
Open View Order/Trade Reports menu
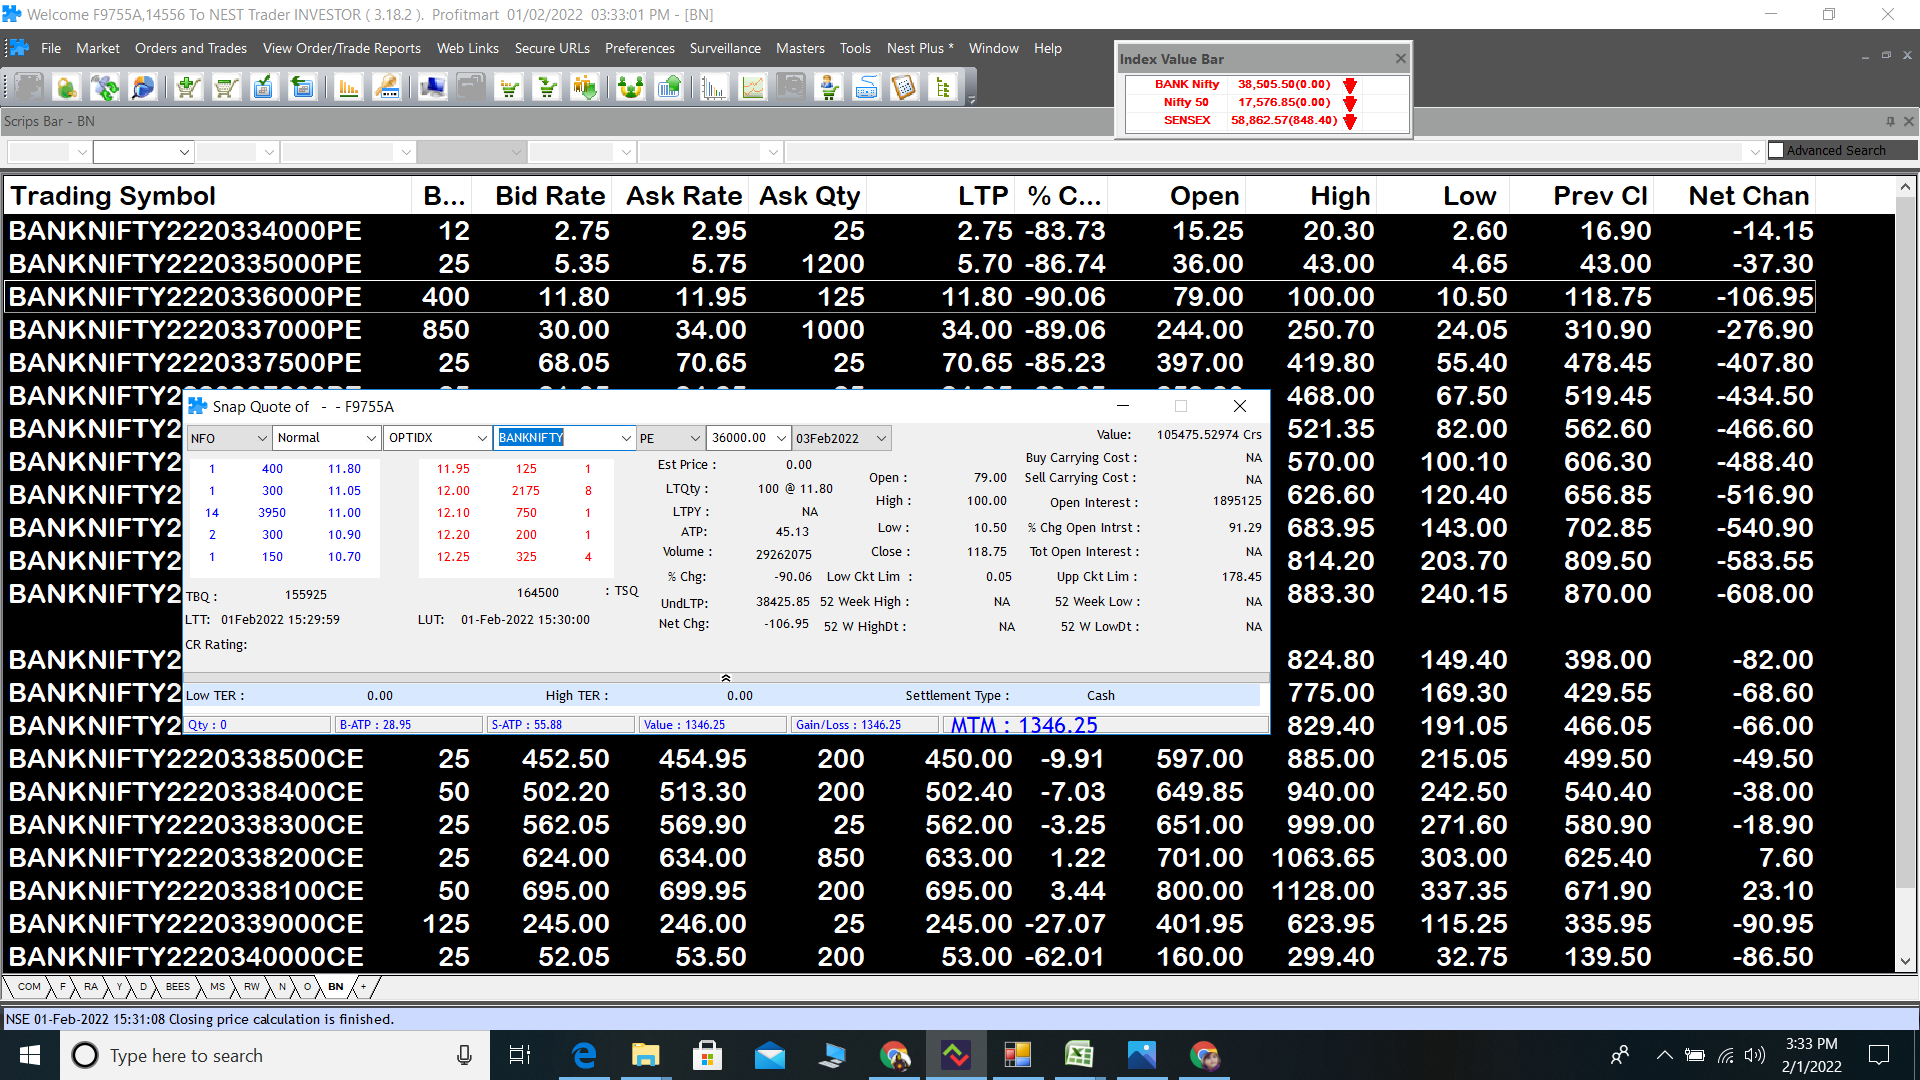(342, 48)
